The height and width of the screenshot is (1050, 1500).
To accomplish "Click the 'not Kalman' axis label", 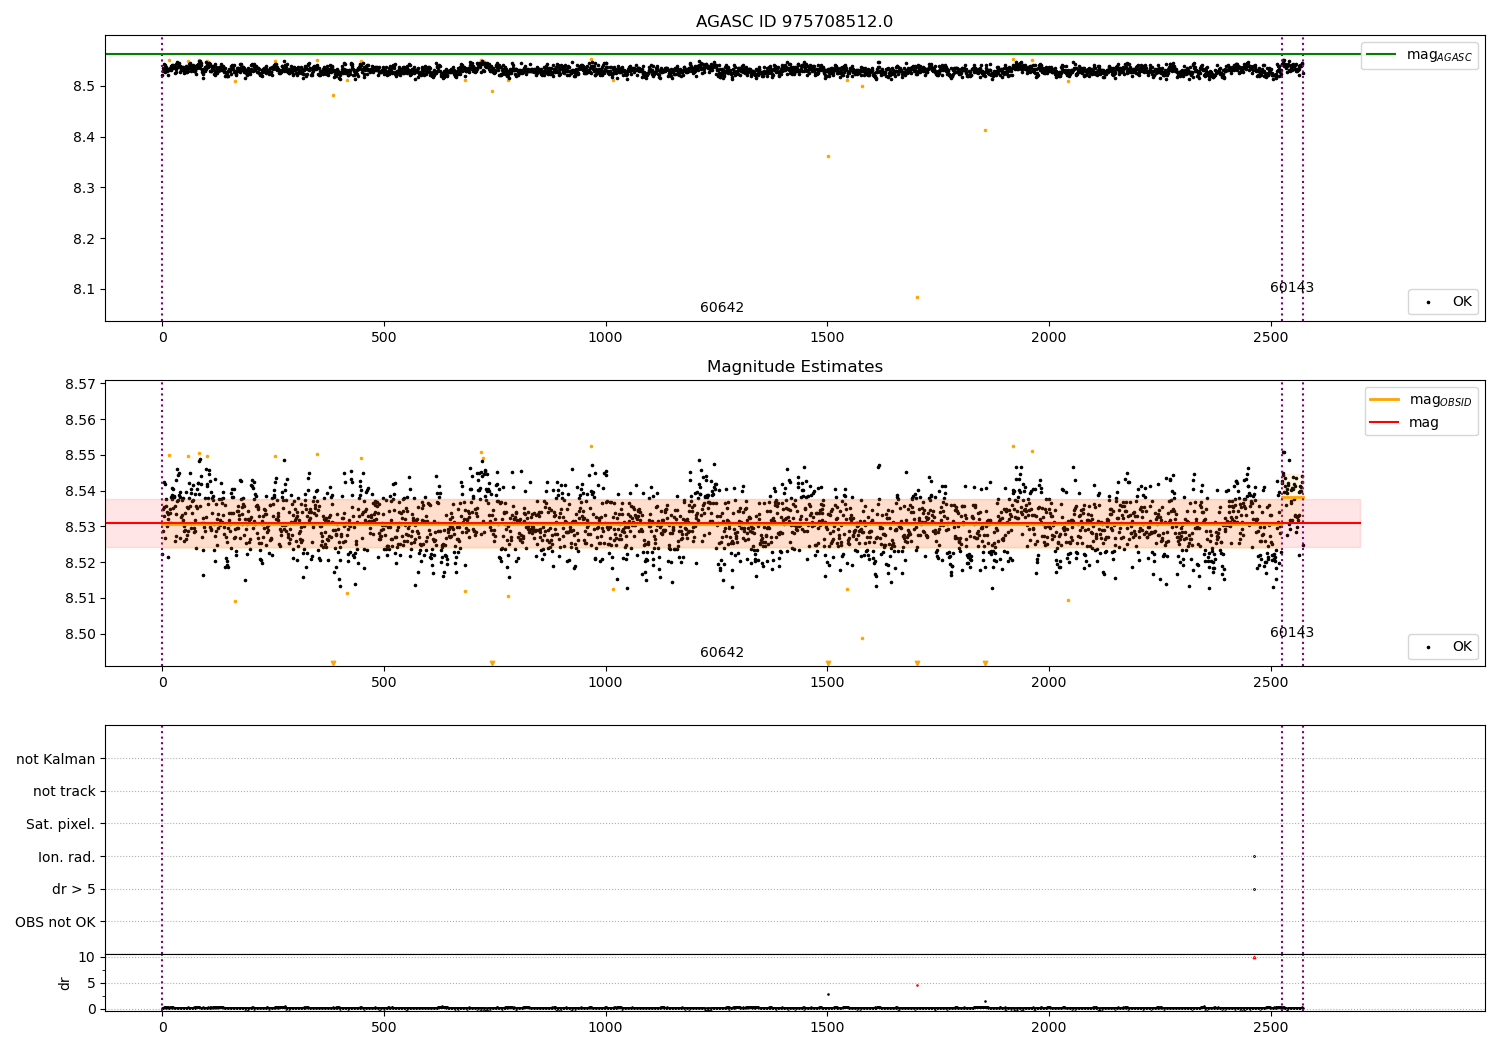I will point(56,759).
